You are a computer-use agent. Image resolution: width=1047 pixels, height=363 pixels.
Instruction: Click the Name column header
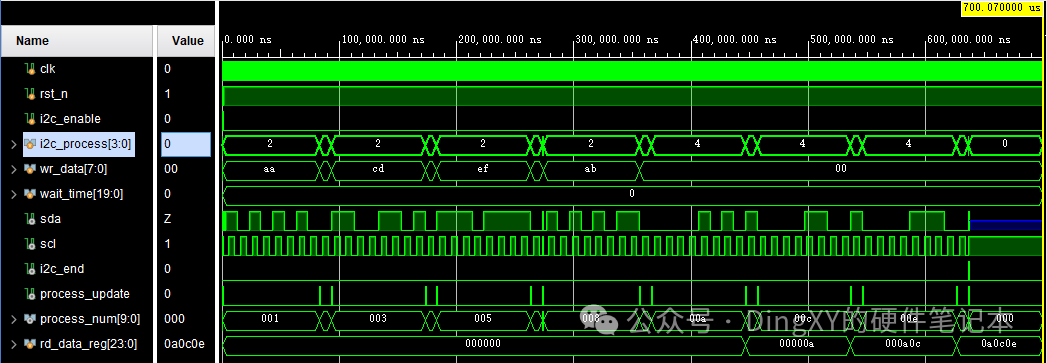(77, 41)
